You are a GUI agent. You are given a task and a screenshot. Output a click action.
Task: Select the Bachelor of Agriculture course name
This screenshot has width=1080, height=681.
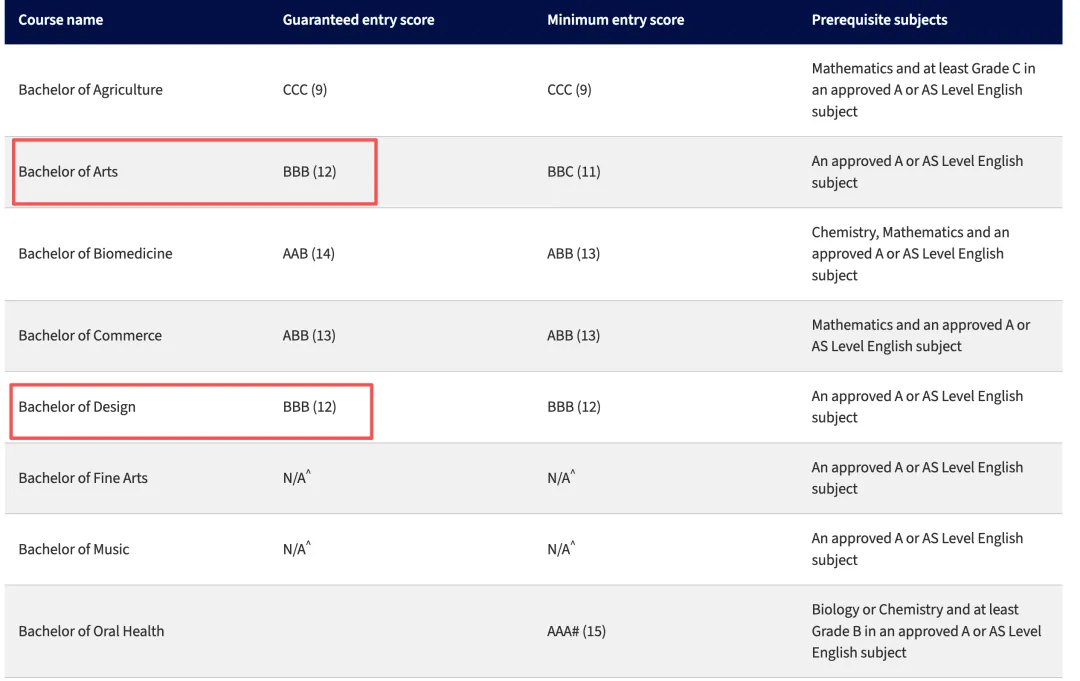90,90
